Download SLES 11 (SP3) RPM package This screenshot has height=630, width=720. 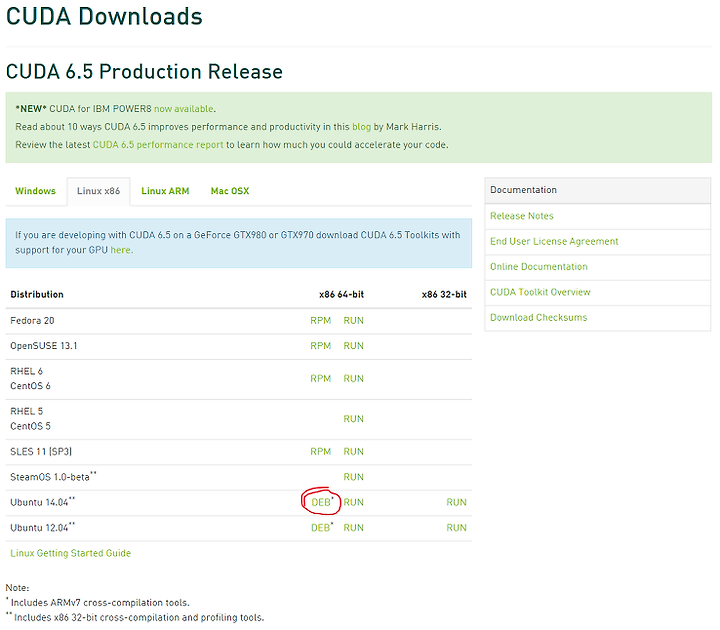321,451
